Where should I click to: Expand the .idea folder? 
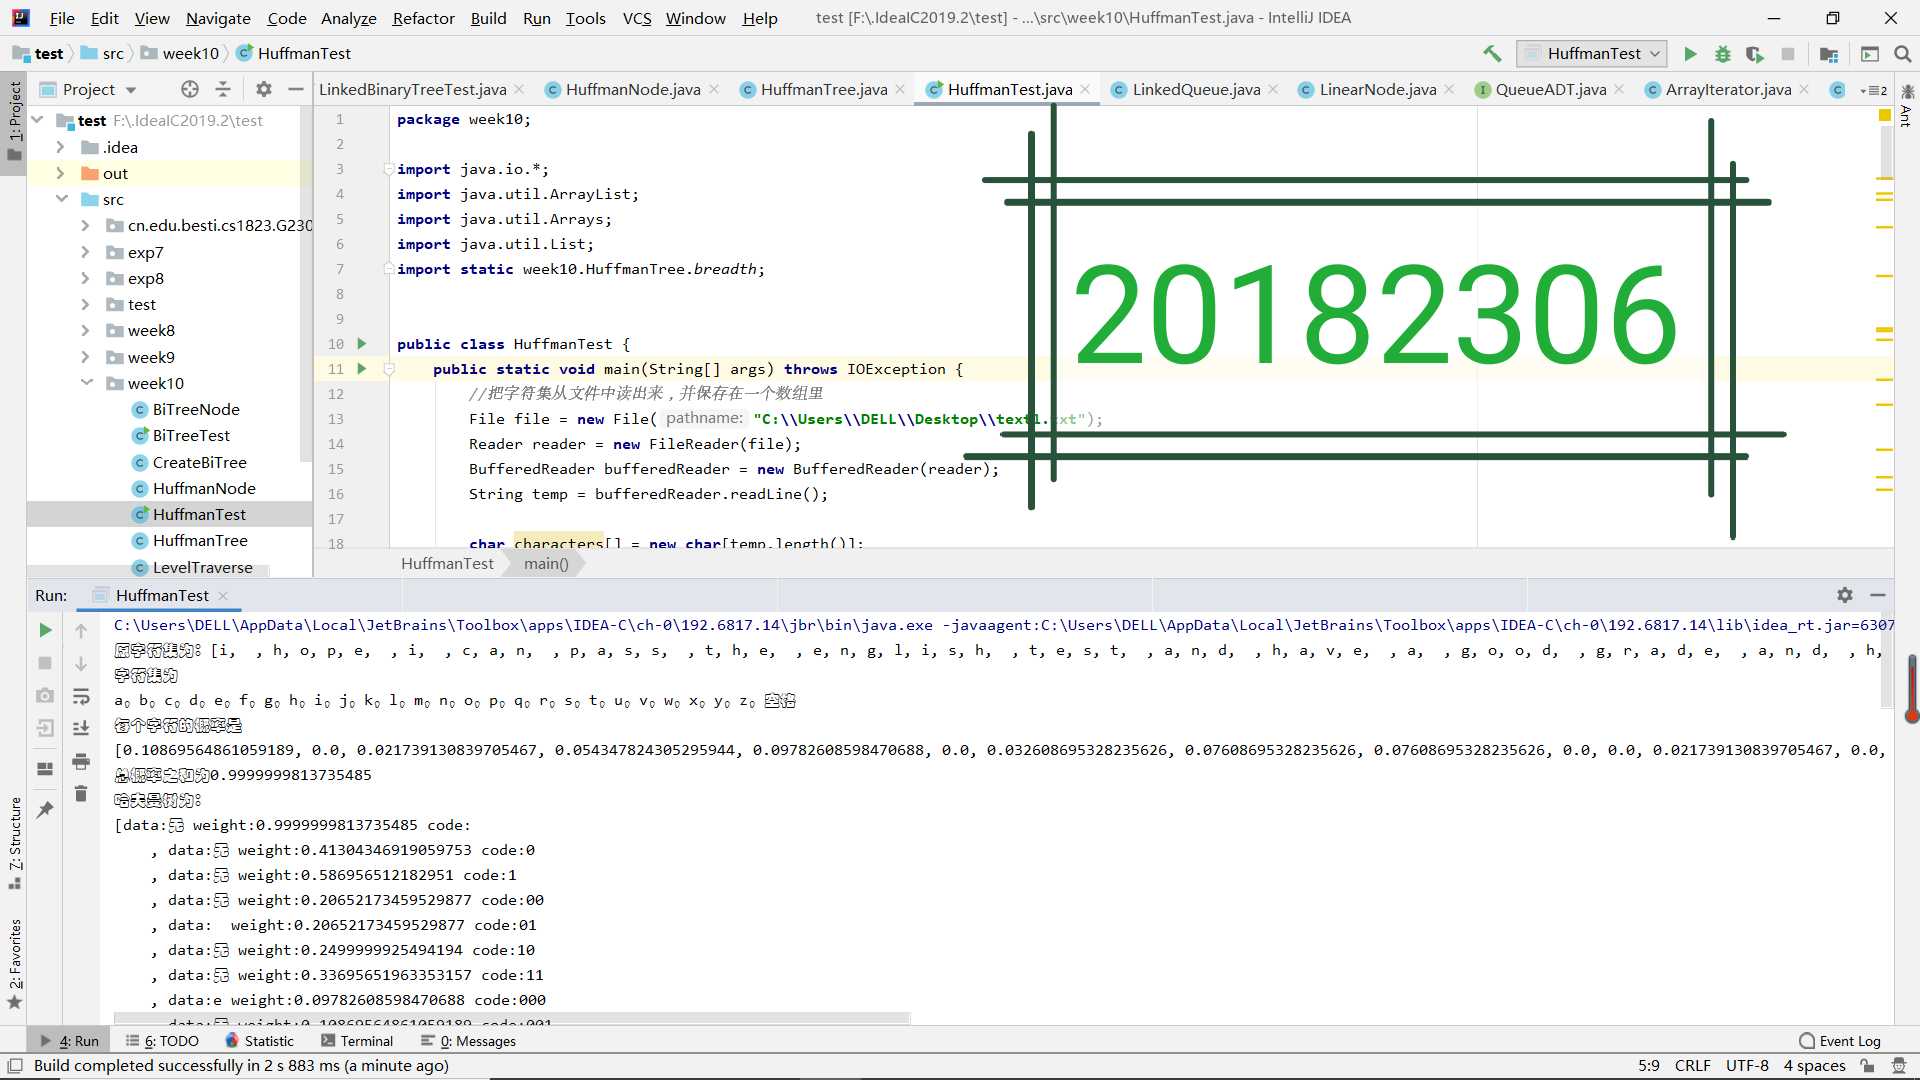61,147
